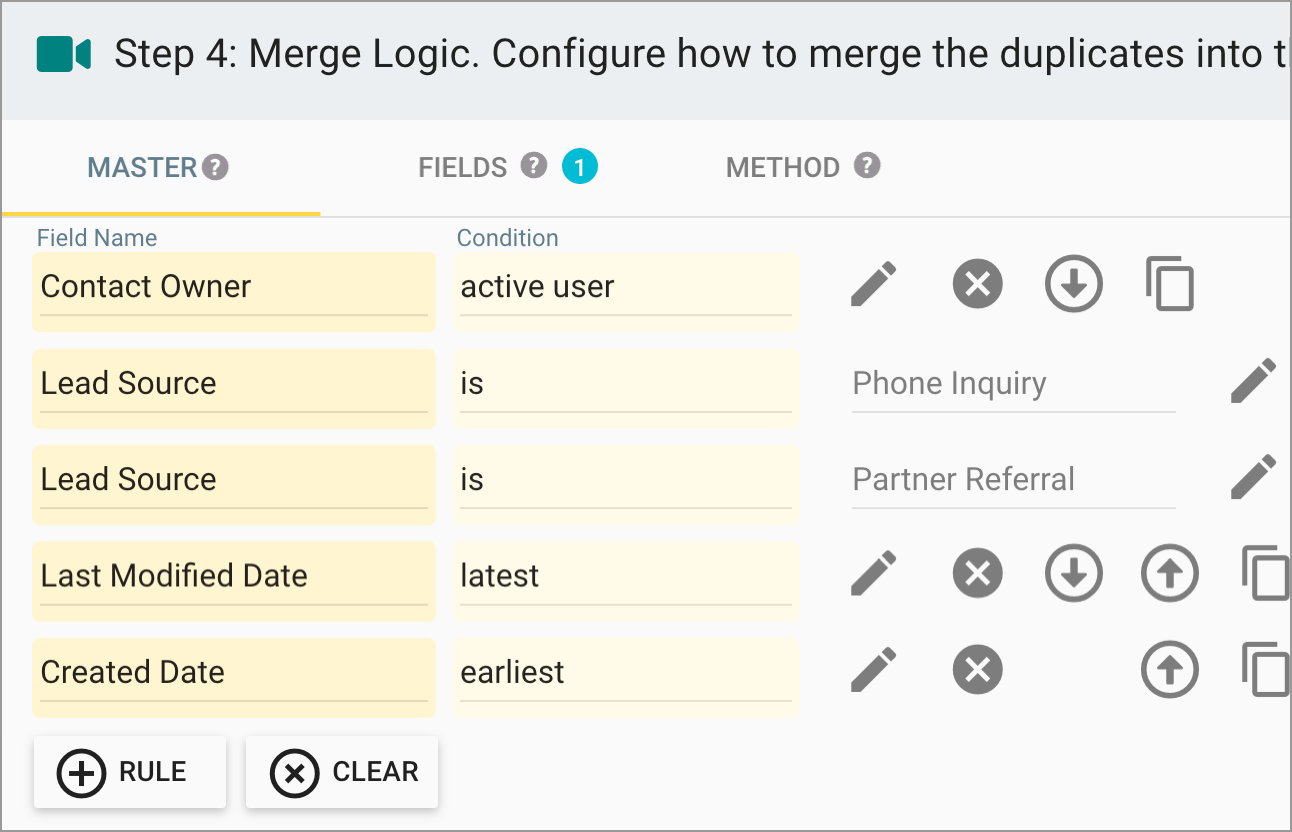Move the Created Date rule up
Screen dimensions: 1292x832
tap(1169, 669)
